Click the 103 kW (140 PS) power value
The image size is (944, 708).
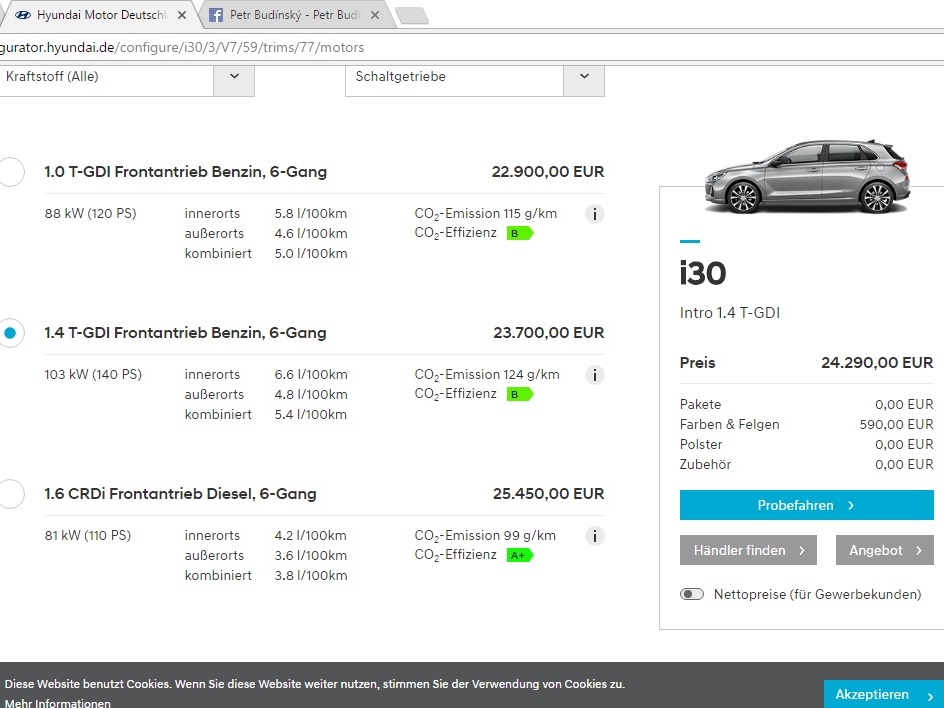pos(93,374)
